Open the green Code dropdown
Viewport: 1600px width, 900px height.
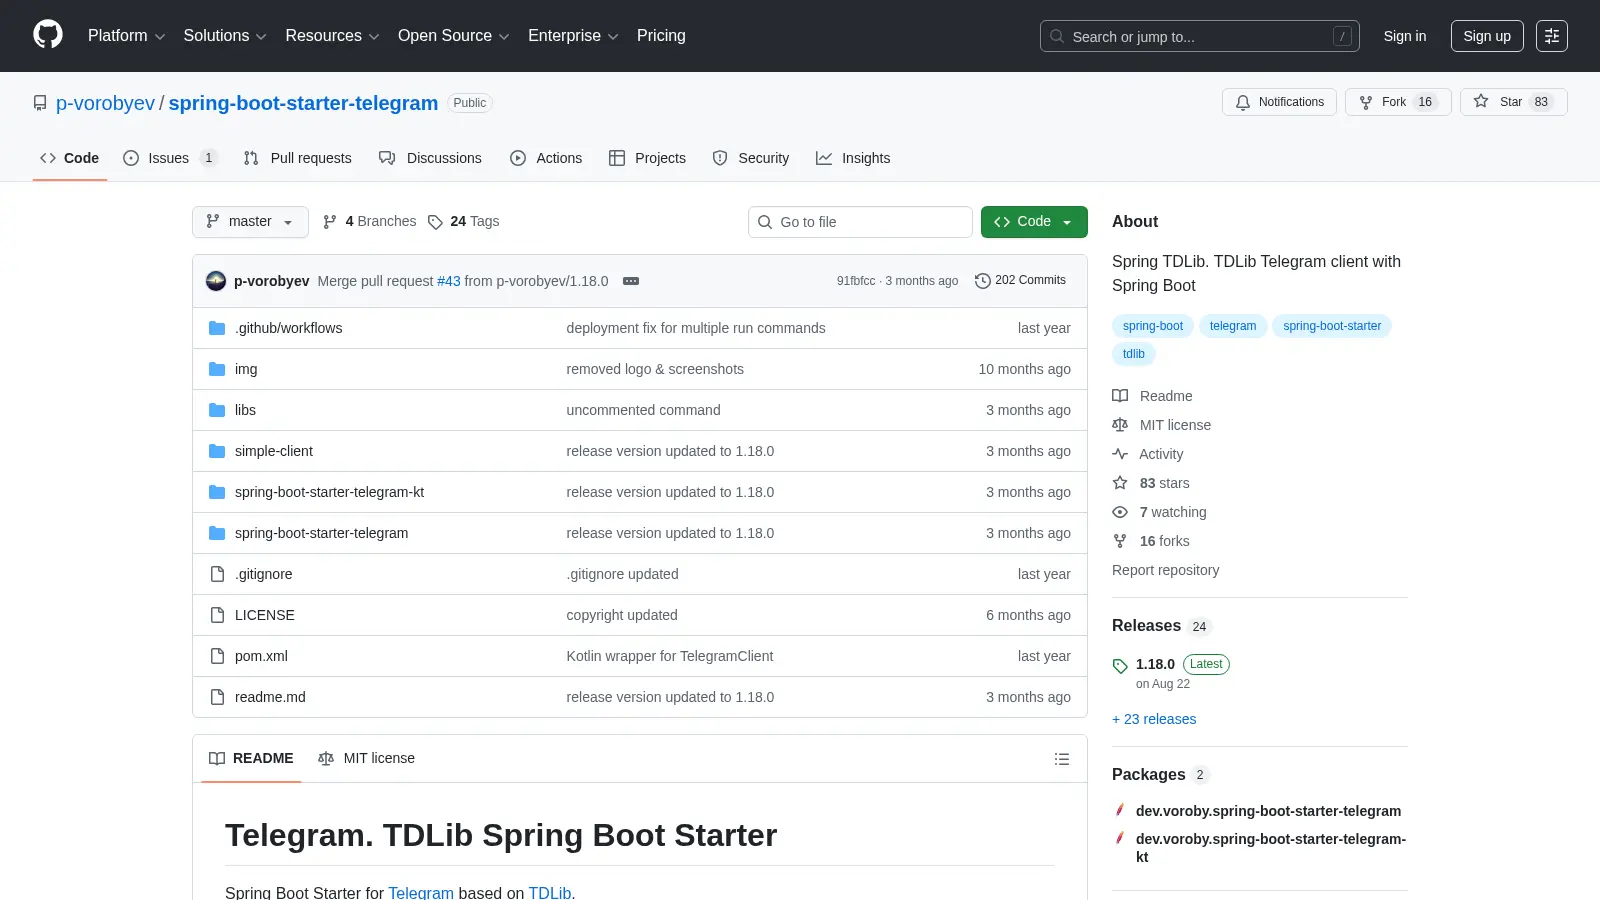point(1034,222)
